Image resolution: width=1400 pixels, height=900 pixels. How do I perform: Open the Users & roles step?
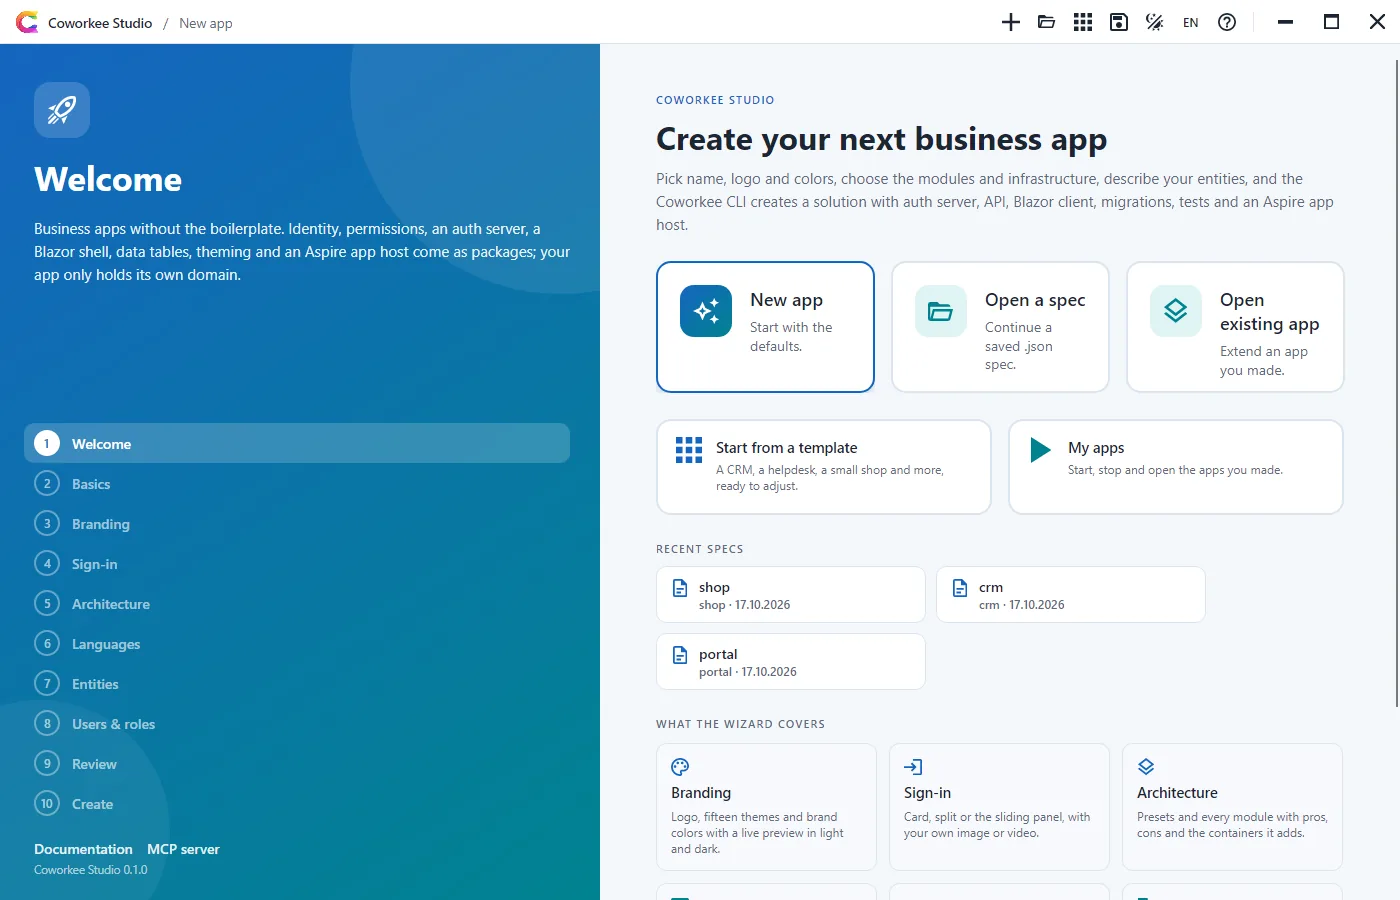point(297,724)
